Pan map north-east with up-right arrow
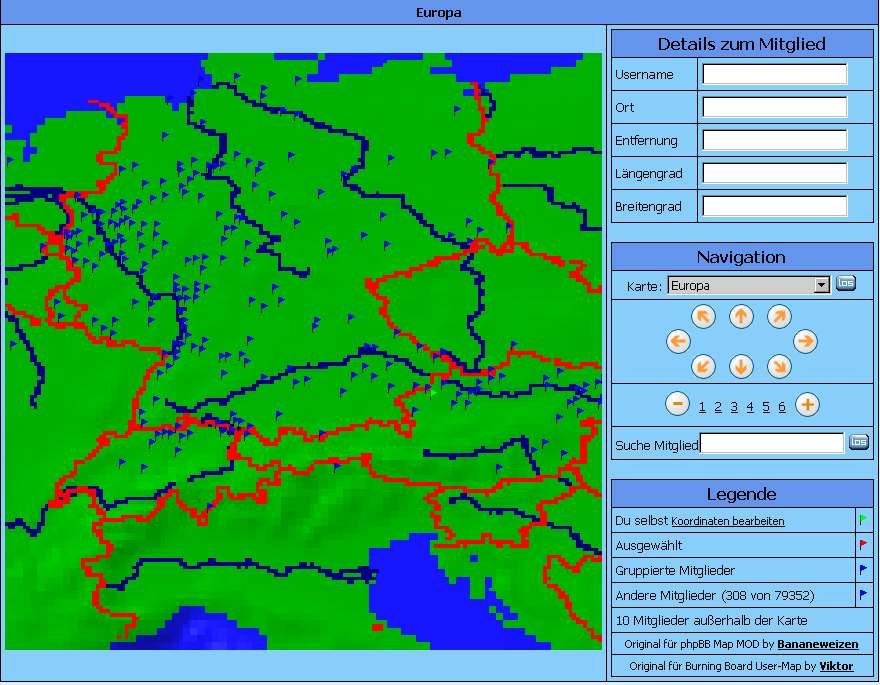880x685 pixels. 779,316
